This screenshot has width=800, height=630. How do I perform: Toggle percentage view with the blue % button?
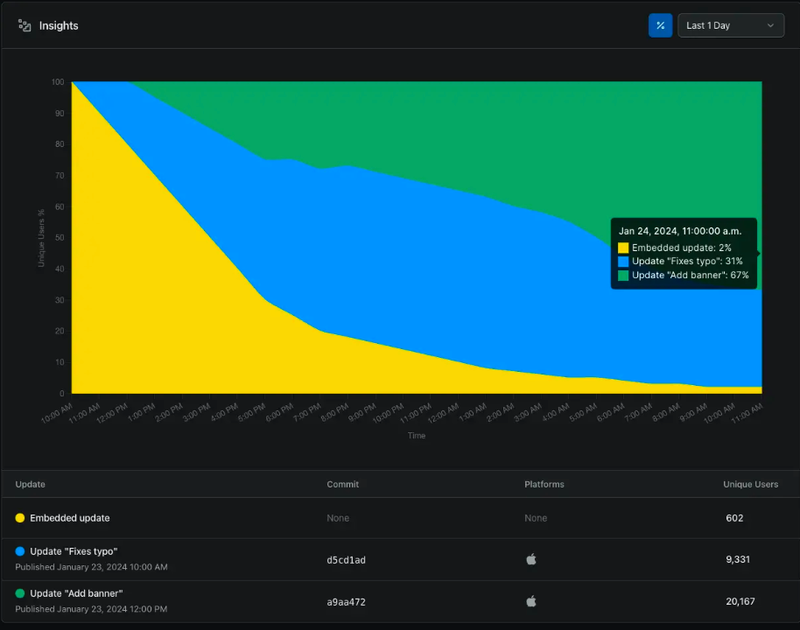click(660, 25)
